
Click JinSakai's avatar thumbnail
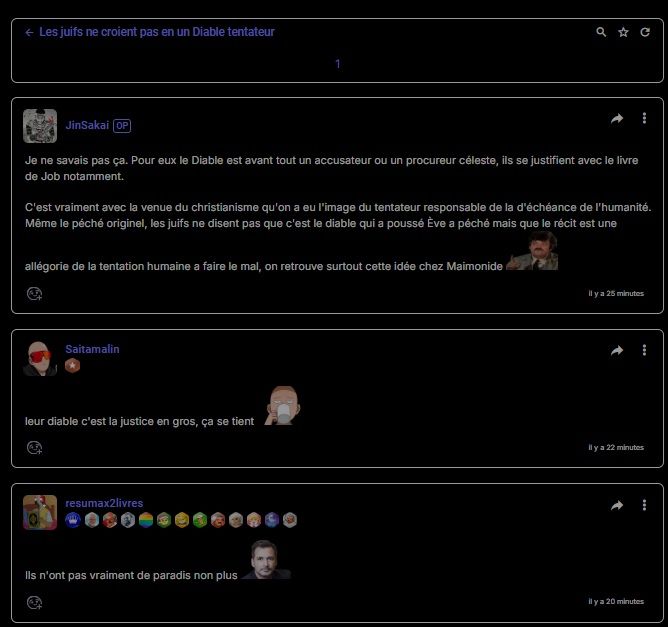(x=40, y=126)
